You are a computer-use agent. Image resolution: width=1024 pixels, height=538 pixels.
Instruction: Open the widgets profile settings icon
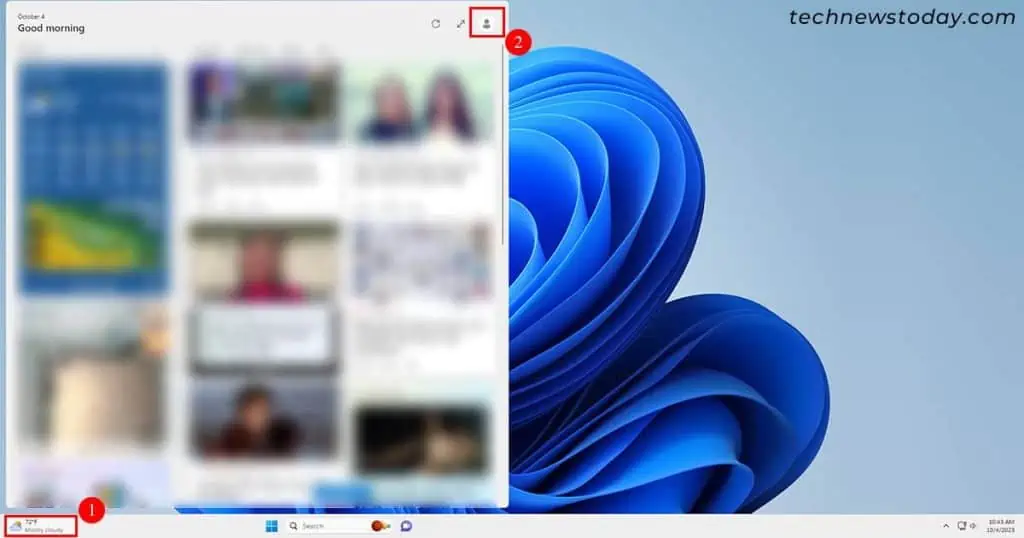(x=487, y=24)
